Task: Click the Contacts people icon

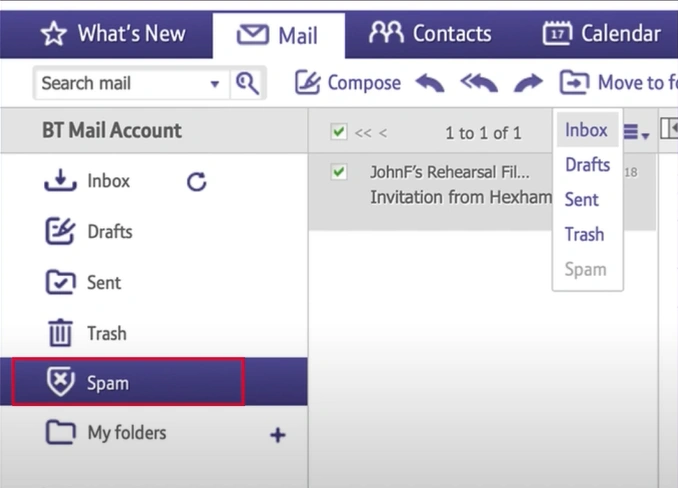Action: click(x=386, y=32)
